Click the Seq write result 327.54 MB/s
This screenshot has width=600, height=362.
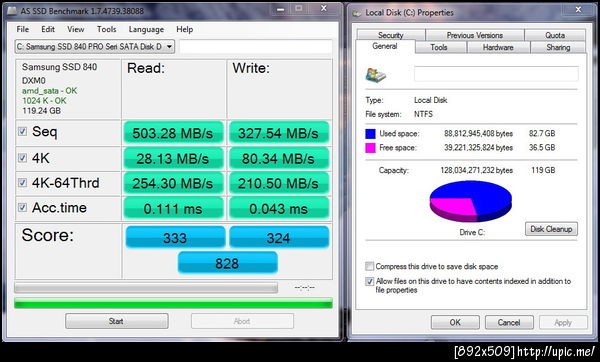pos(279,133)
